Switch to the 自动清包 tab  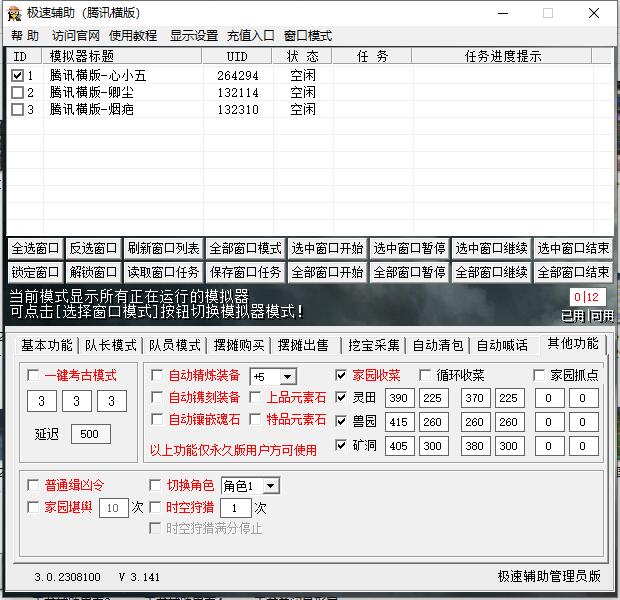pos(438,345)
